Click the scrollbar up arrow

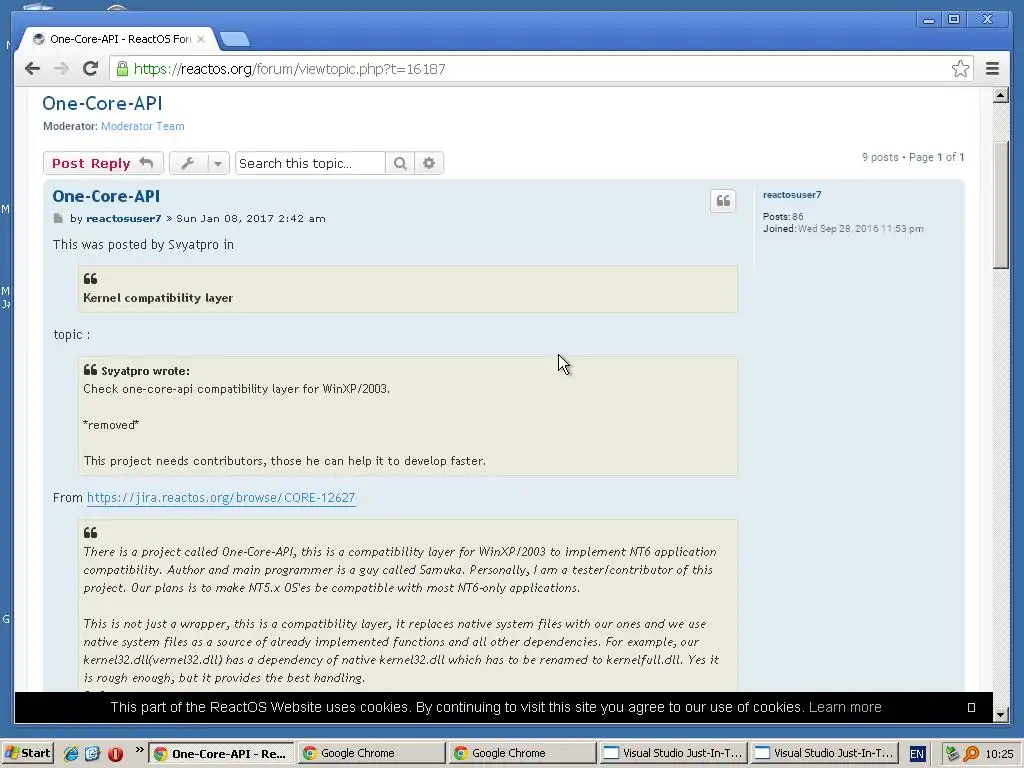1000,95
